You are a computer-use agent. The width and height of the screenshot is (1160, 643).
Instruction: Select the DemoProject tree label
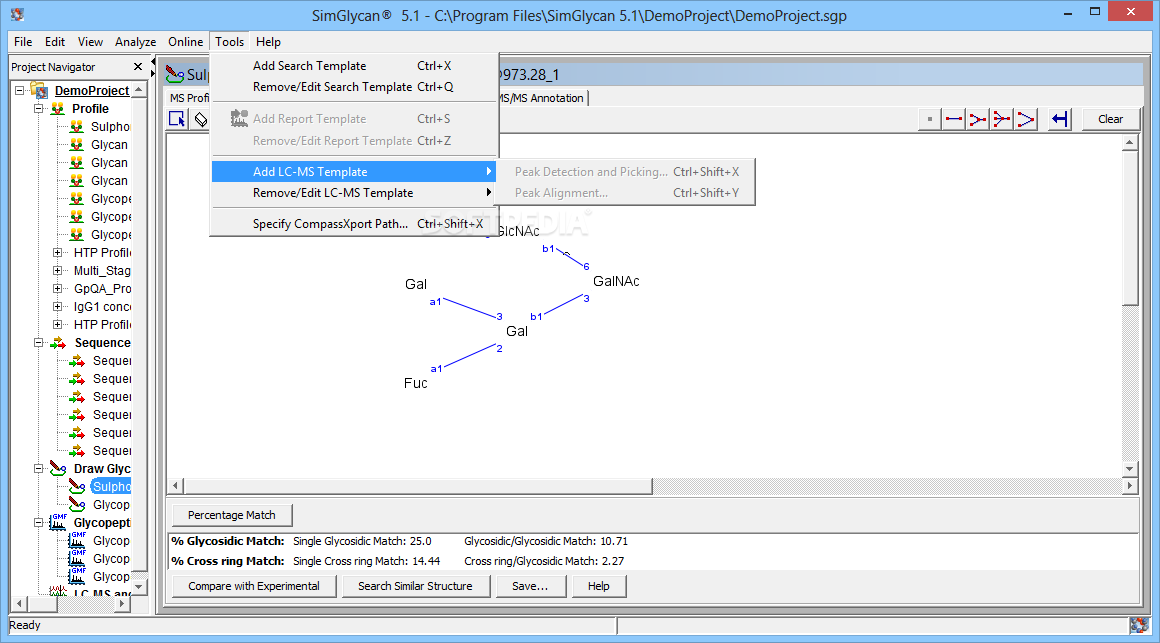coord(92,90)
